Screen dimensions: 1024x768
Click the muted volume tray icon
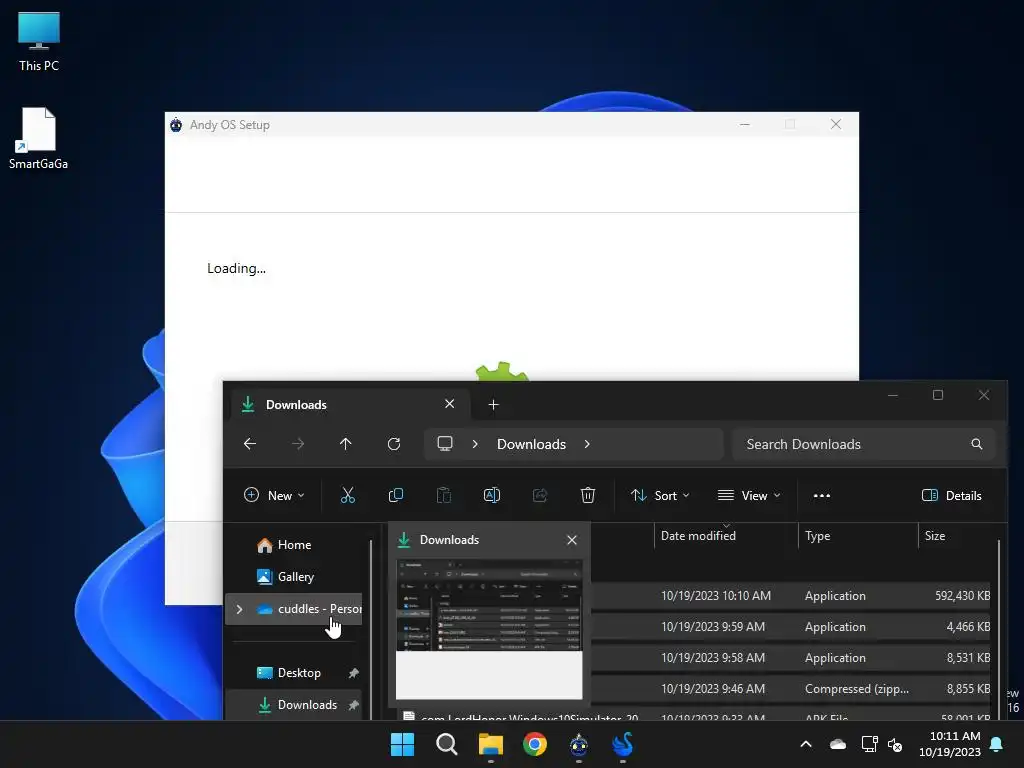895,744
